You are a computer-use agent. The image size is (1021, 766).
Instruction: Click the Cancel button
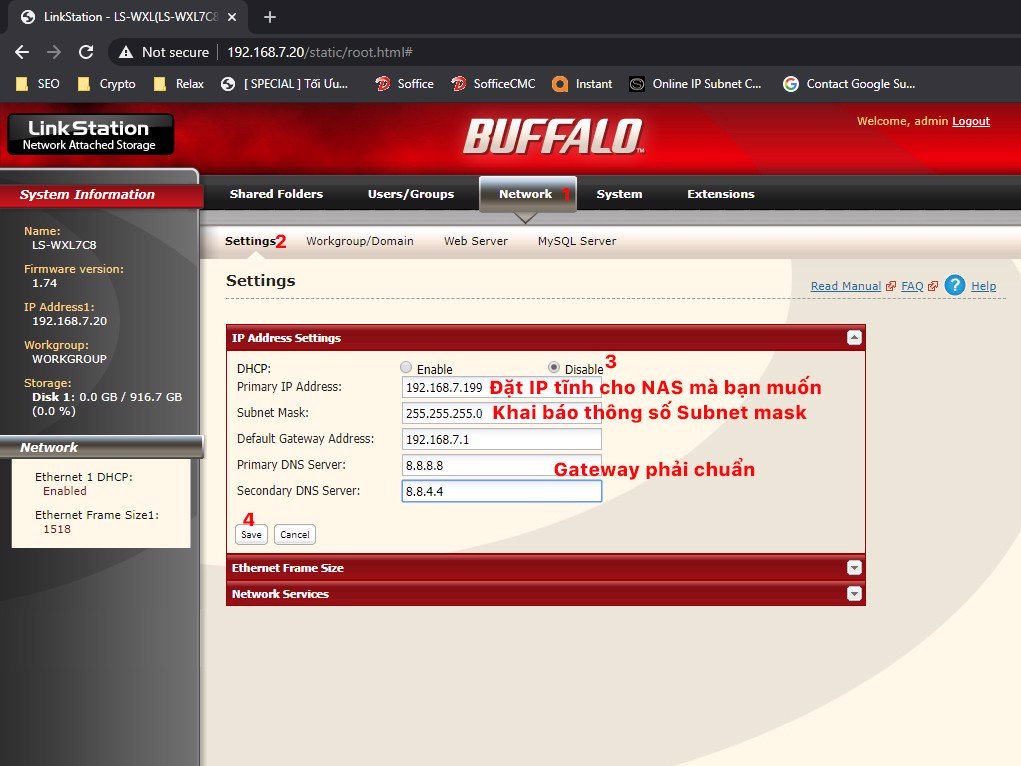click(295, 534)
